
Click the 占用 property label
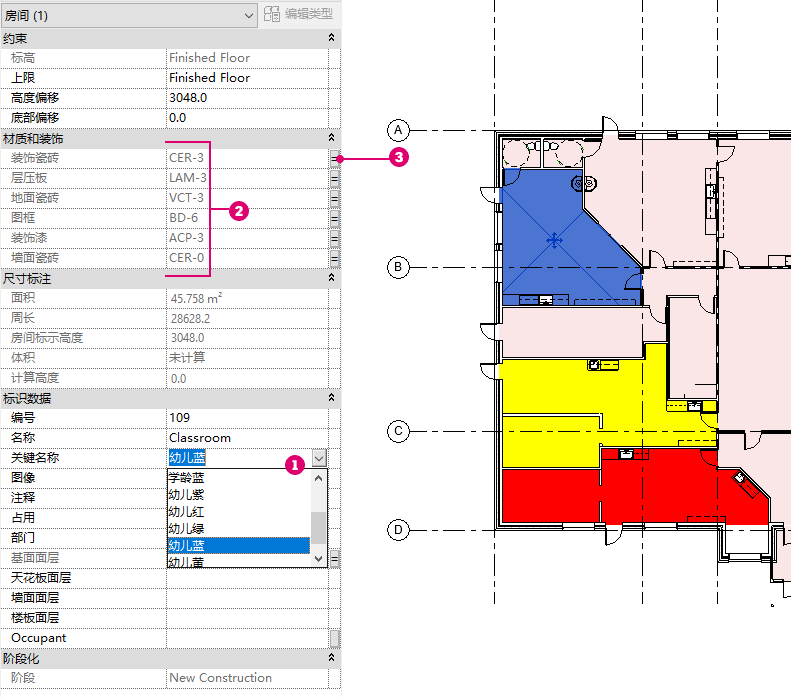pyautogui.click(x=23, y=518)
